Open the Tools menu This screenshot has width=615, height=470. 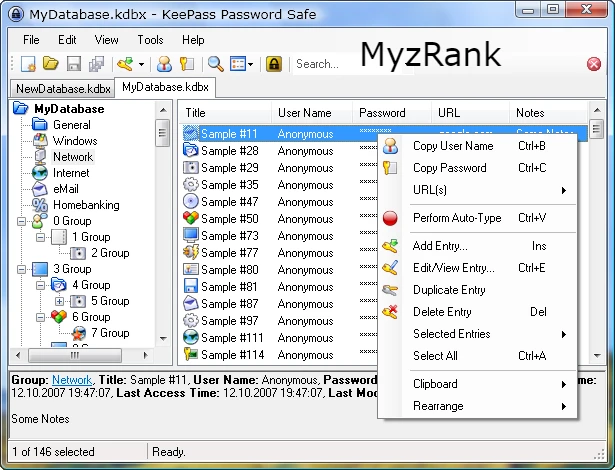pyautogui.click(x=150, y=40)
